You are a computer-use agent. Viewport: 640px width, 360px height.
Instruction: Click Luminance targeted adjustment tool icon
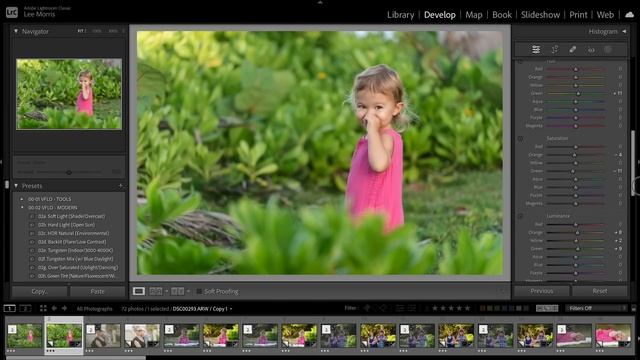(520, 216)
